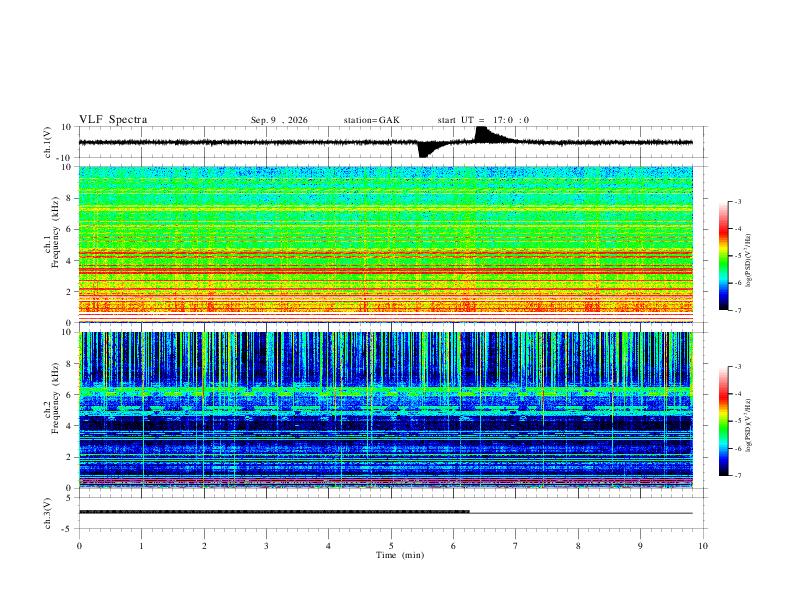The height and width of the screenshot is (612, 792).
Task: Click the VLF Spectra title text
Action: (113, 120)
